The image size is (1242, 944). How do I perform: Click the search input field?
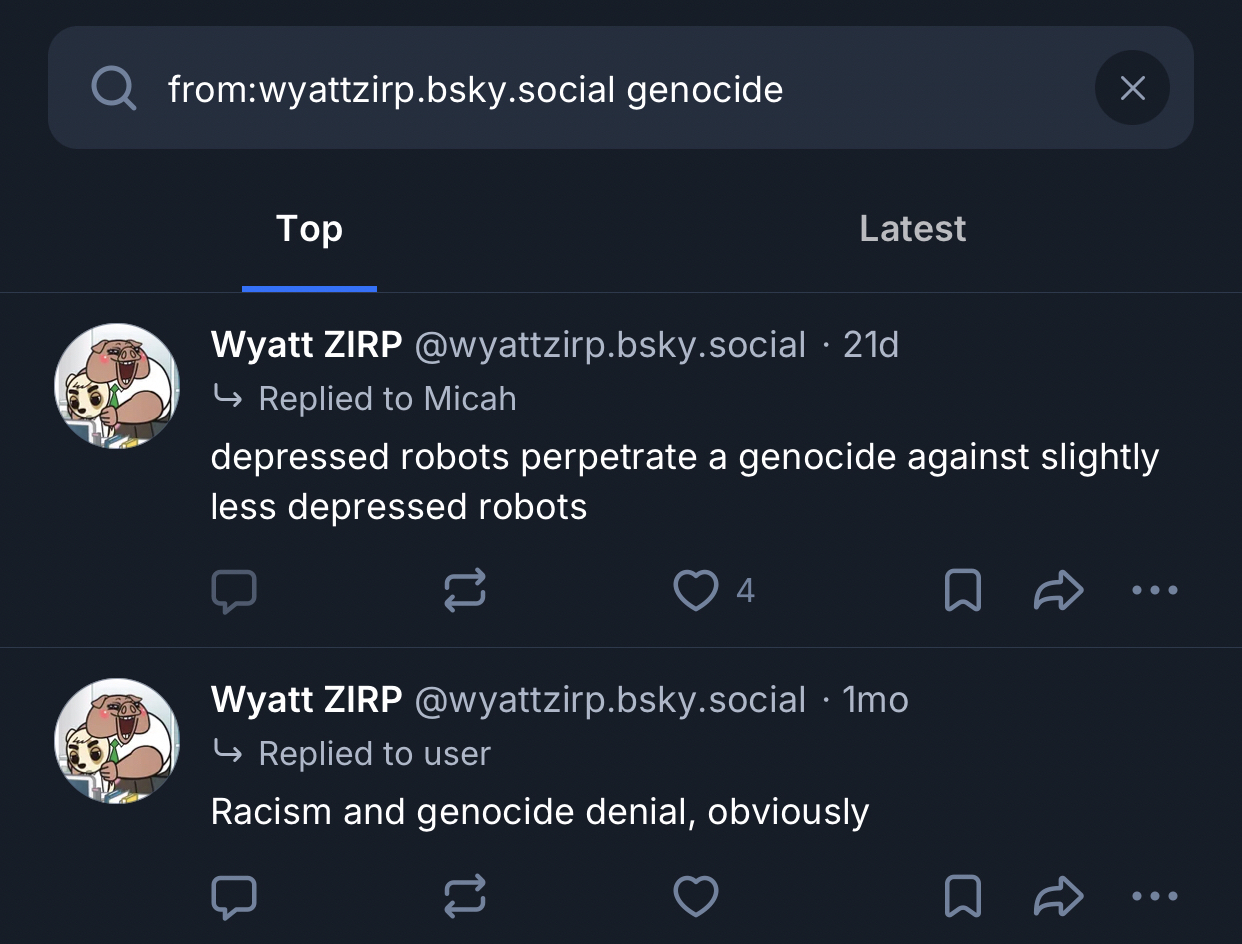coord(600,89)
